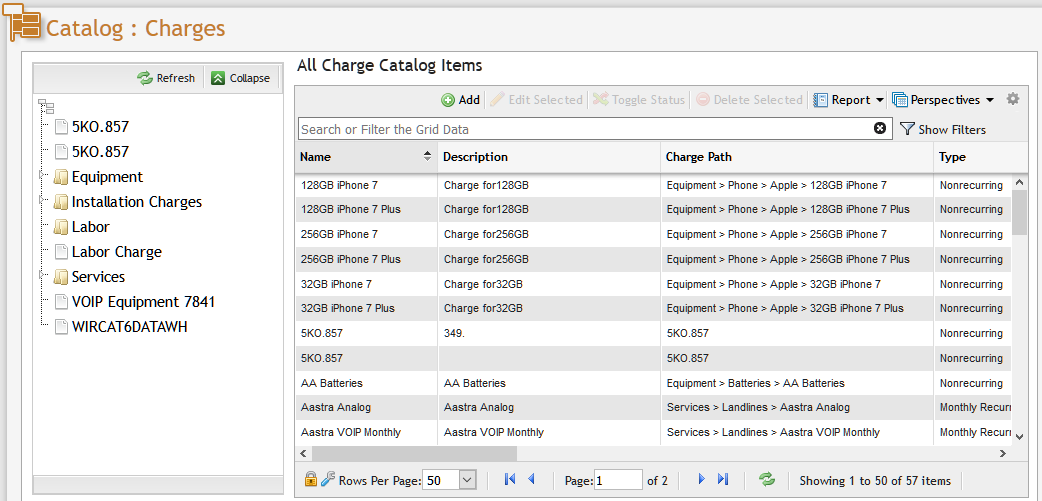1042x501 pixels.
Task: Refresh the catalog tree
Action: click(166, 78)
